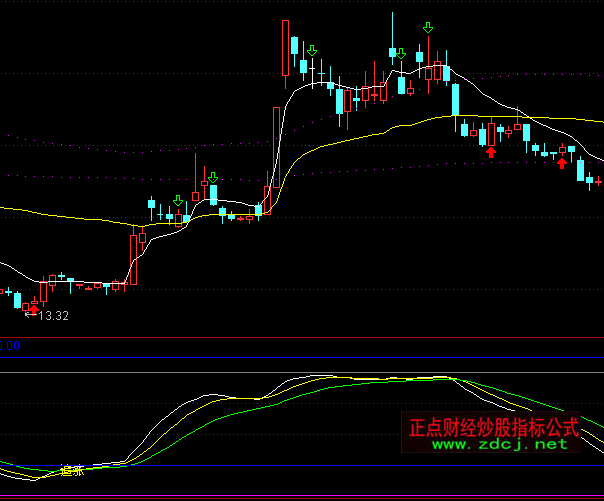Click the leftmost green down arrow signal
The width and height of the screenshot is (604, 501).
click(x=178, y=200)
